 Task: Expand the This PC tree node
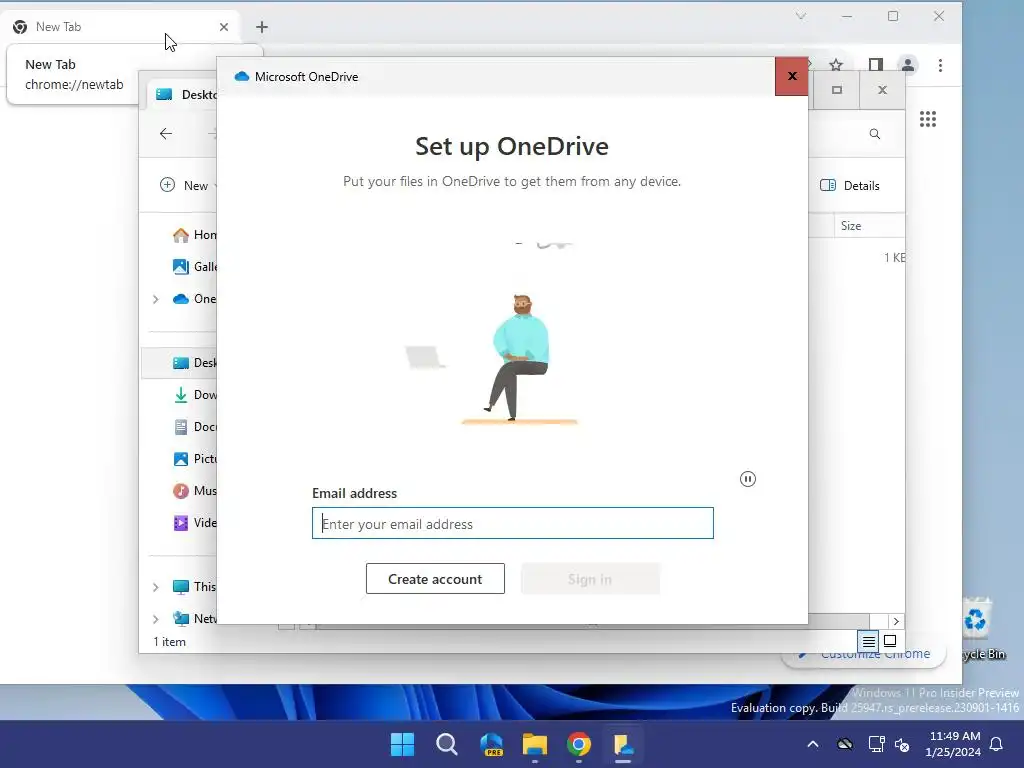[x=155, y=587]
